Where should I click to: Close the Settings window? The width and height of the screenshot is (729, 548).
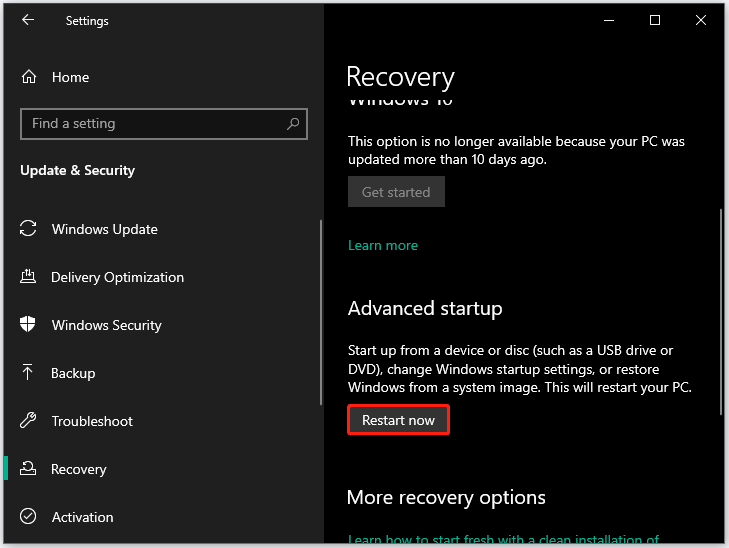701,20
